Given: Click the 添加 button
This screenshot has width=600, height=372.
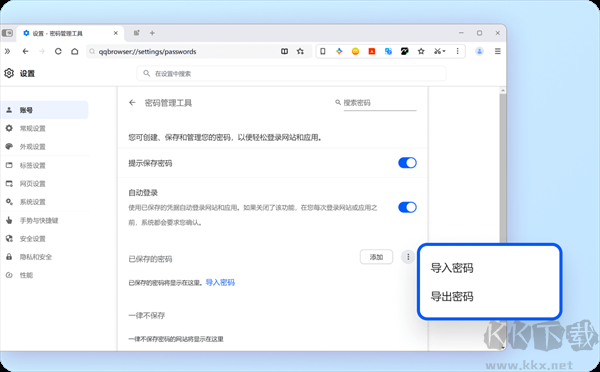Looking at the screenshot, I should point(376,257).
